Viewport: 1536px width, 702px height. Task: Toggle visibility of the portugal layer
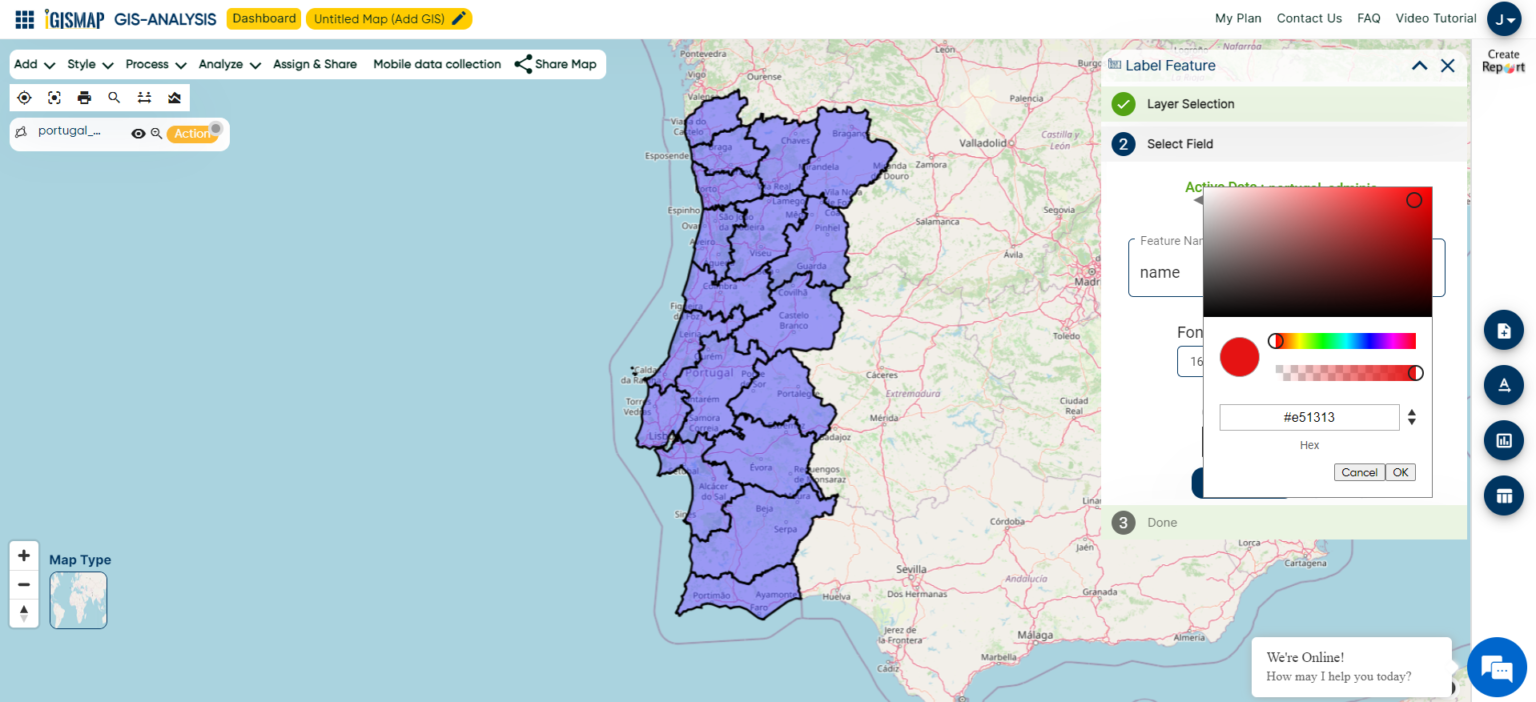[x=138, y=131]
